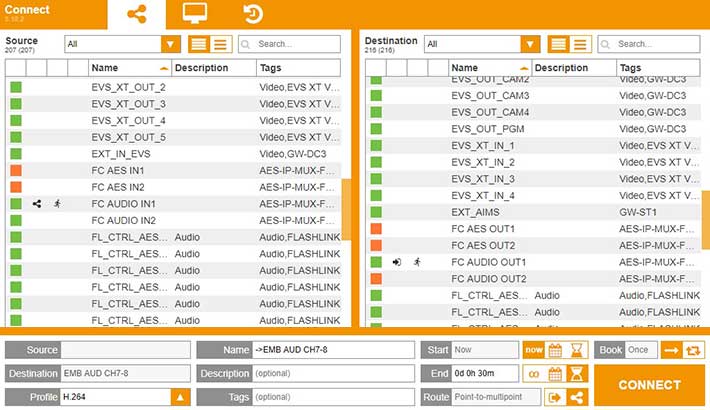Switch to the history tab
The height and width of the screenshot is (410, 710).
coord(253,14)
